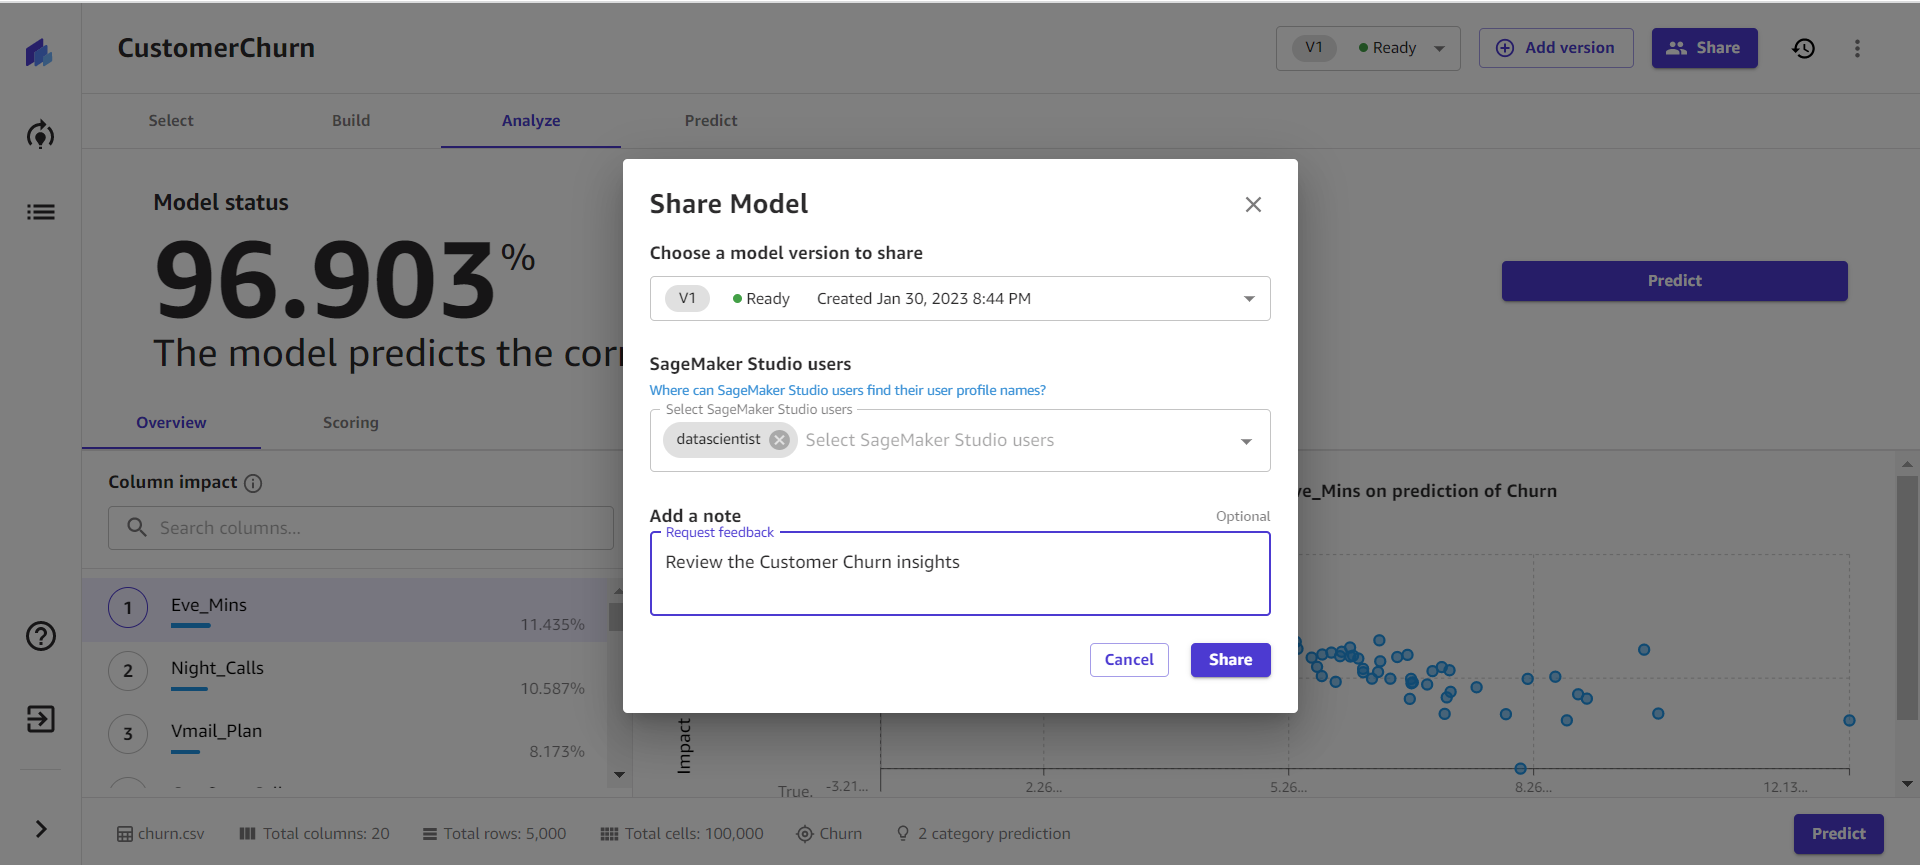The height and width of the screenshot is (865, 1920).
Task: Click the column list scroll down arrow
Action: click(x=619, y=775)
